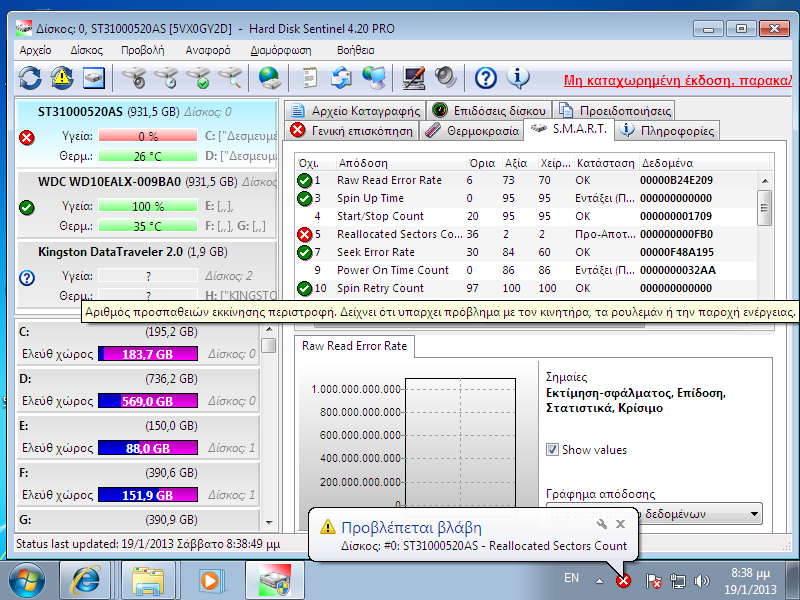
Task: Sort by the Κατάσταση column header
Action: coord(606,163)
